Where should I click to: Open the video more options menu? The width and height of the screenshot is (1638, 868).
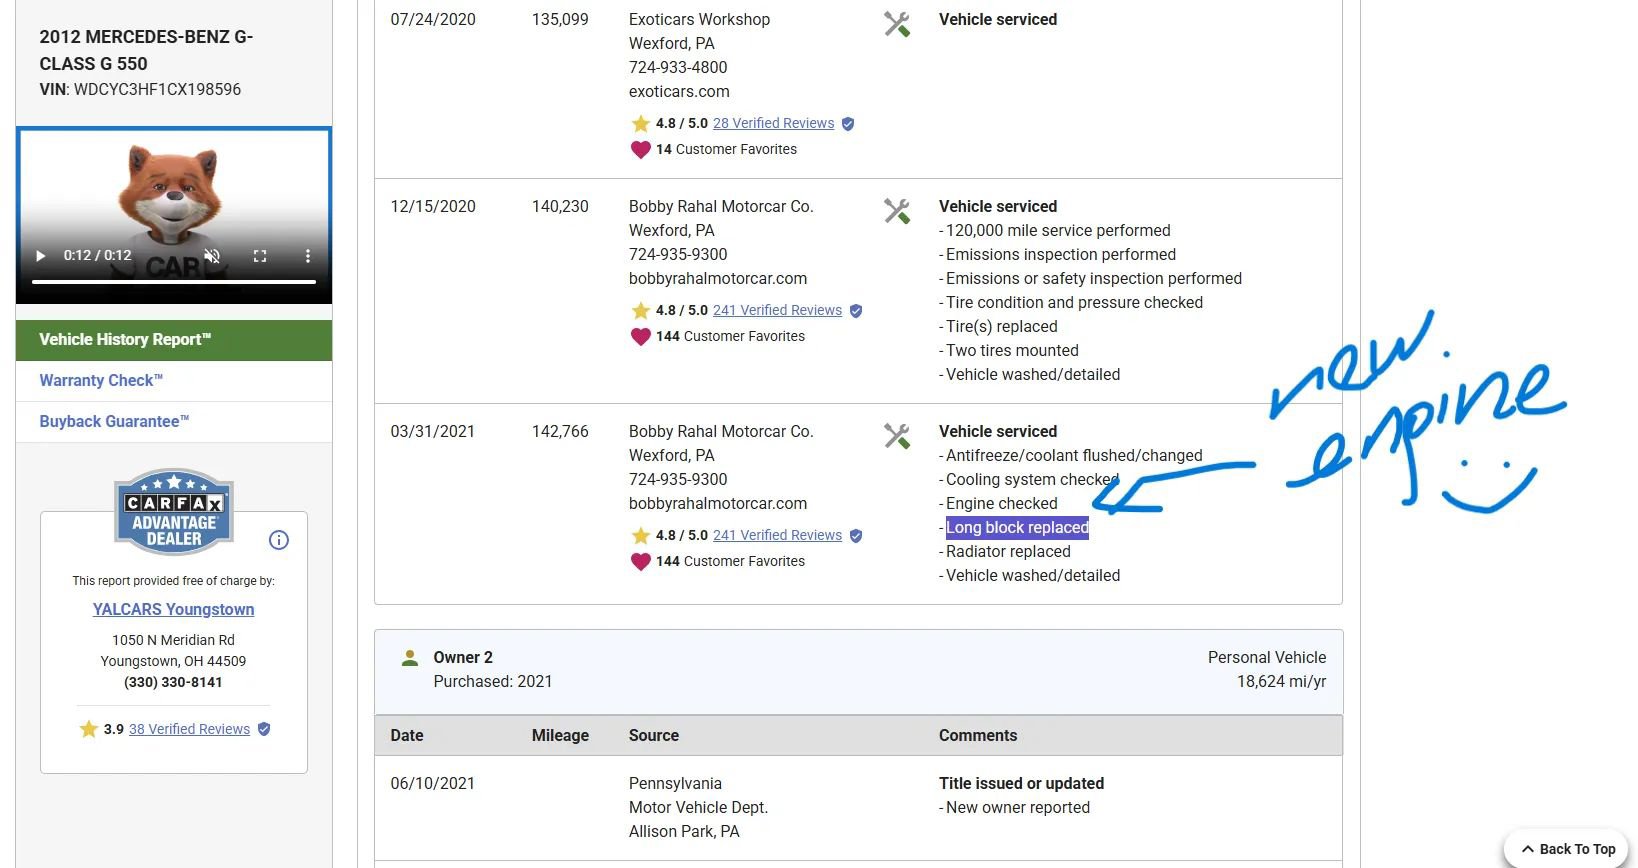point(308,256)
